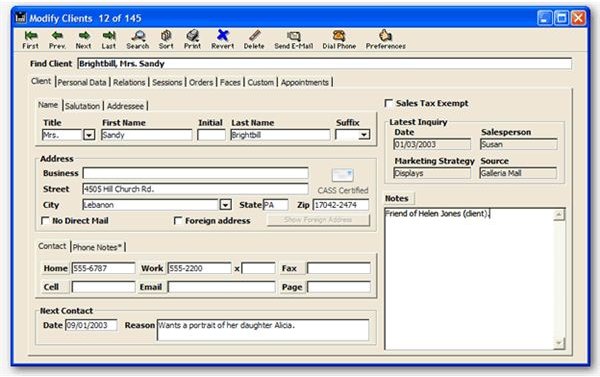The height and width of the screenshot is (377, 600).
Task: Open the Search tool
Action: click(138, 40)
